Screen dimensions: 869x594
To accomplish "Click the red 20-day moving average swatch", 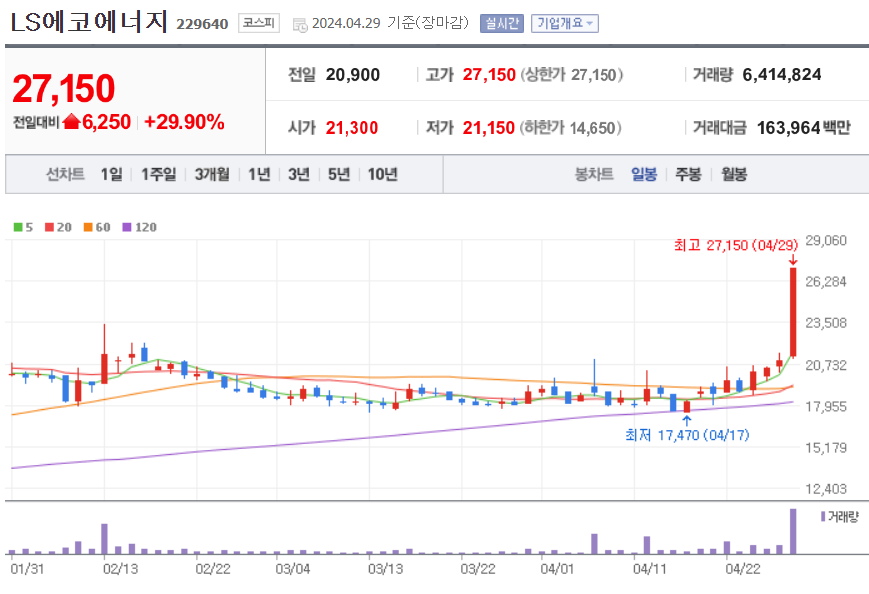I will tap(49, 227).
